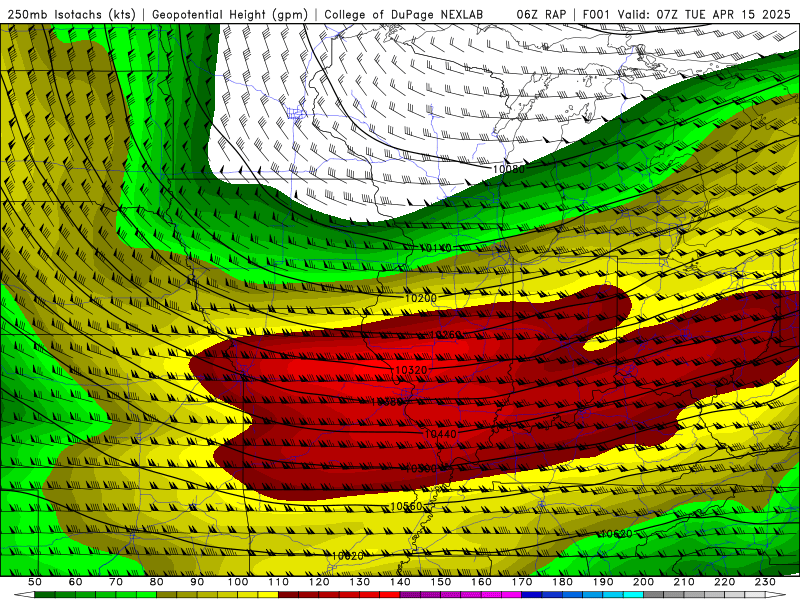Click the 200 value on the color scale
This screenshot has height=600, width=800.
(644, 582)
